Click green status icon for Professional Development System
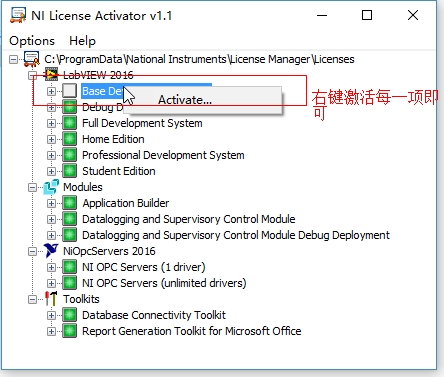444x377 pixels. coord(69,155)
